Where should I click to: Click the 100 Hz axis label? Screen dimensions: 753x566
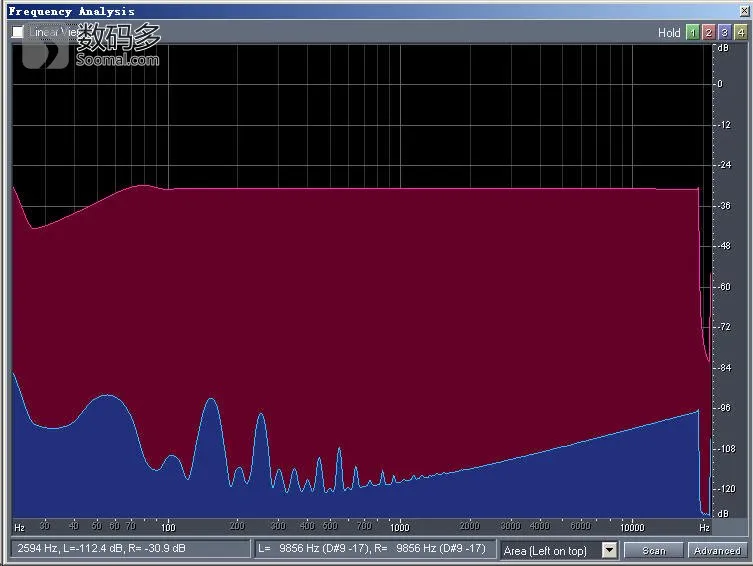168,528
